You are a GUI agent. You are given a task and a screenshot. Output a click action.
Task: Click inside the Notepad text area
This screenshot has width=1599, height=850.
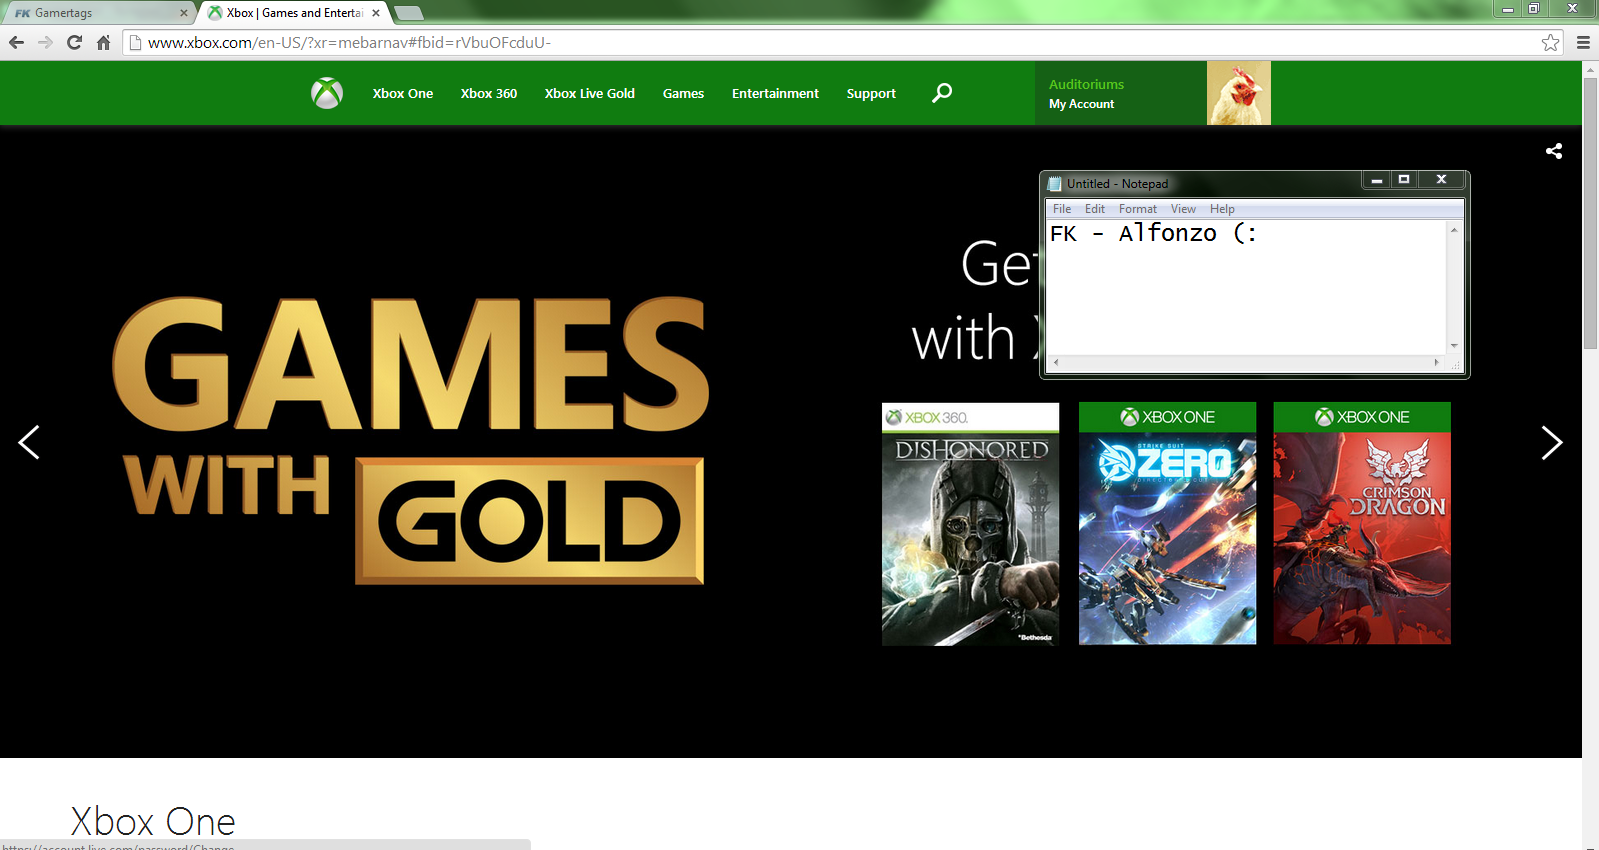click(x=1246, y=287)
